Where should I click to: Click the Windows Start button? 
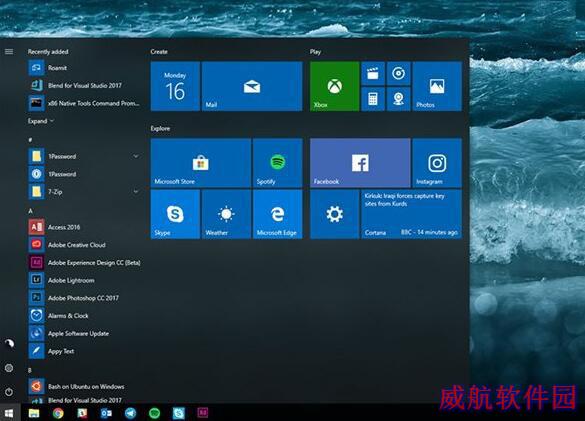pos(9,413)
